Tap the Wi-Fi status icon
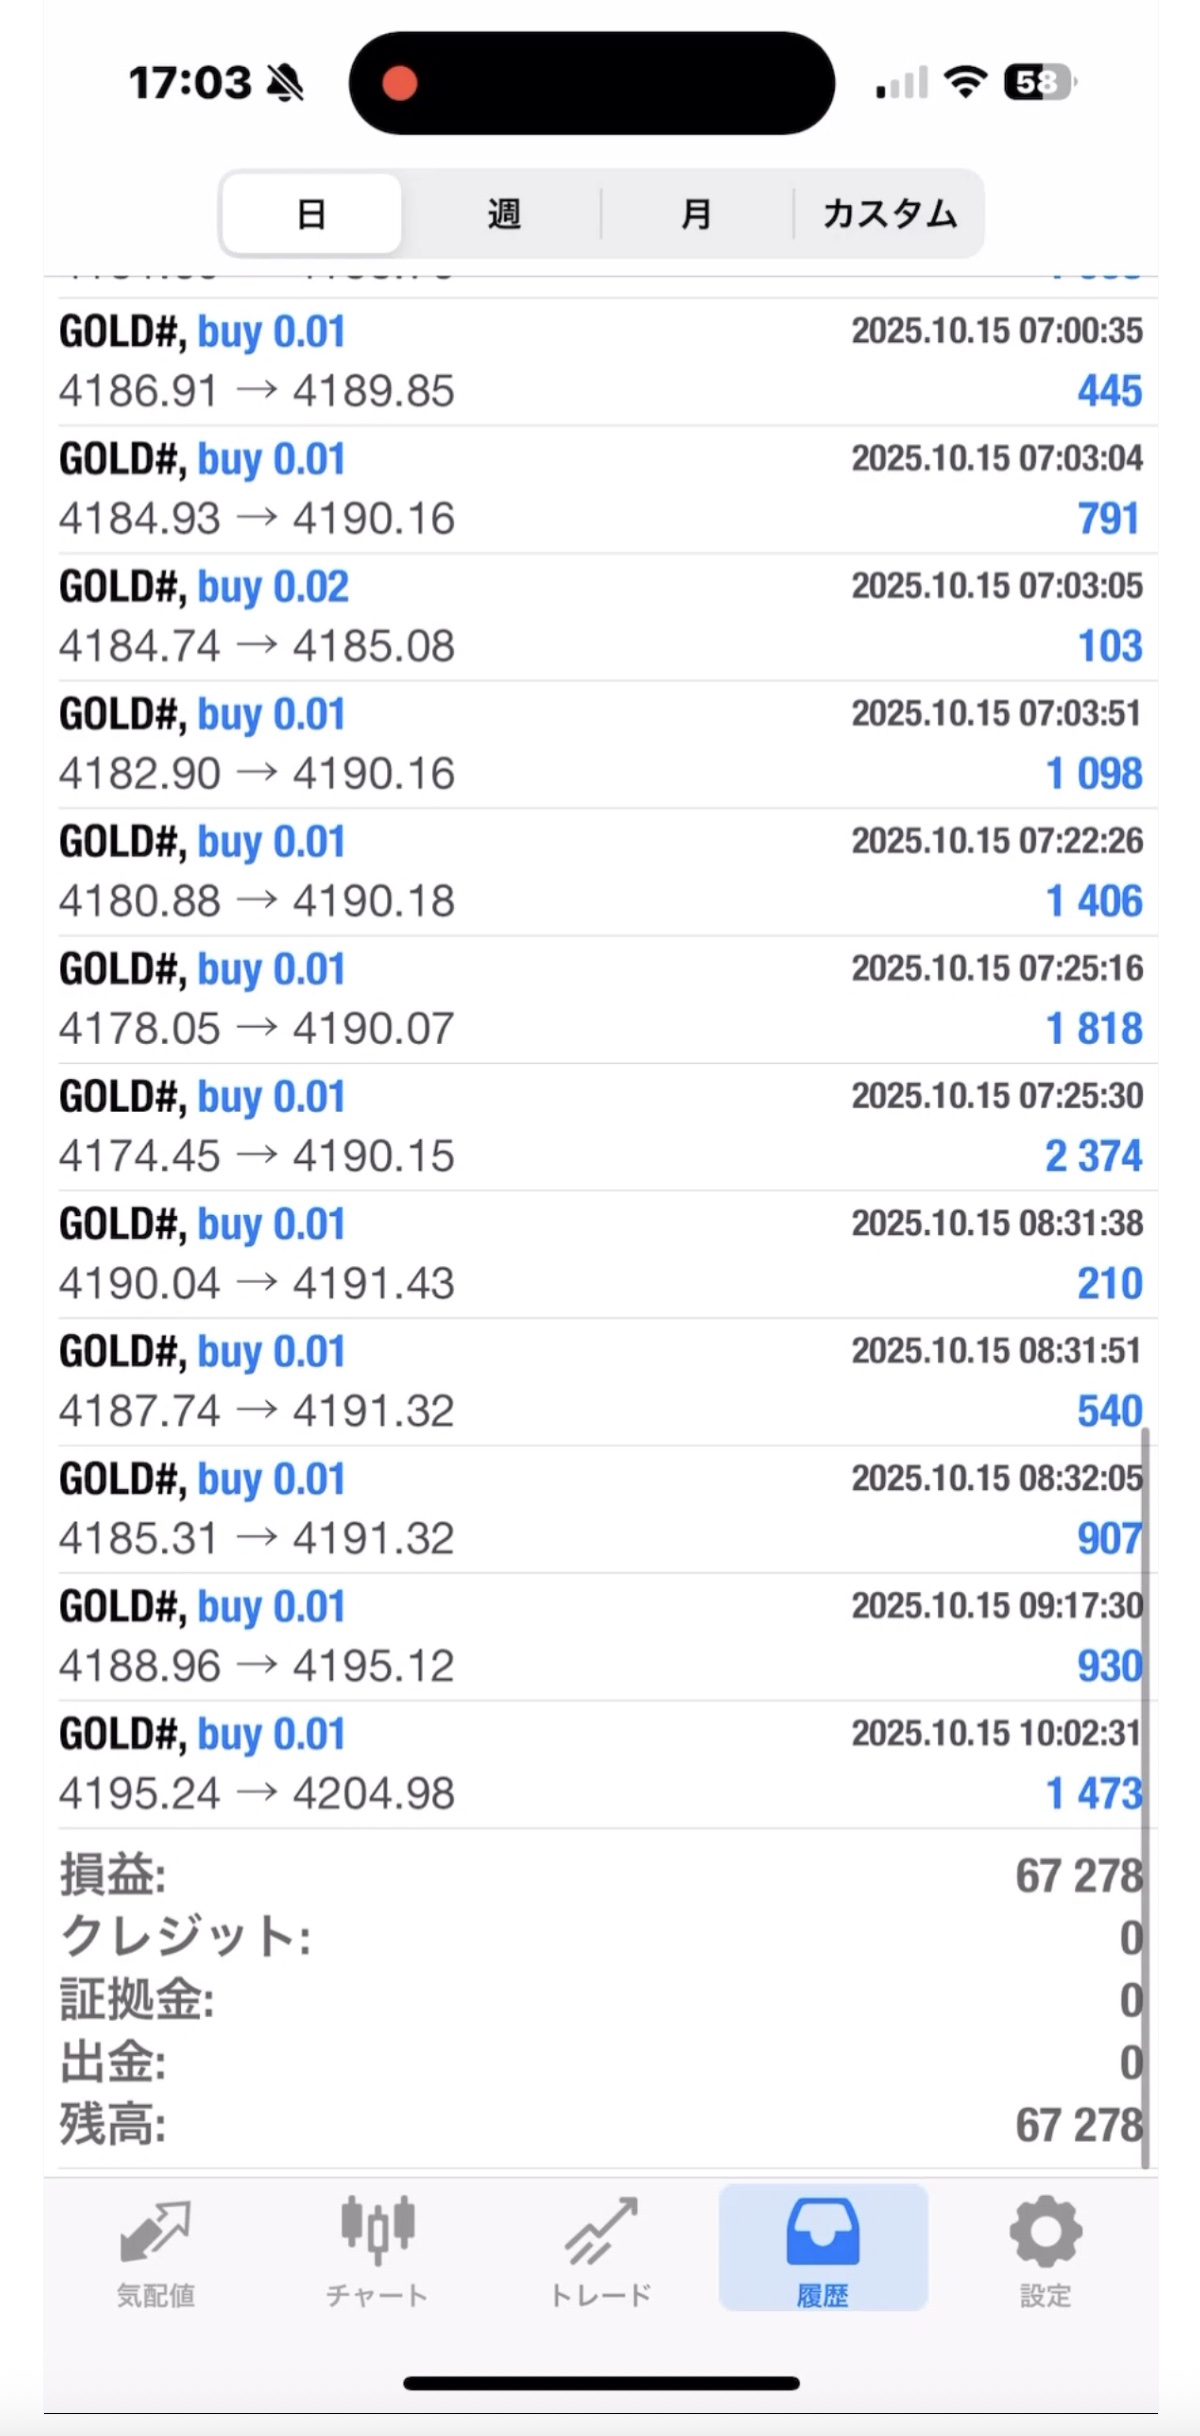Image resolution: width=1200 pixels, height=2436 pixels. (965, 82)
